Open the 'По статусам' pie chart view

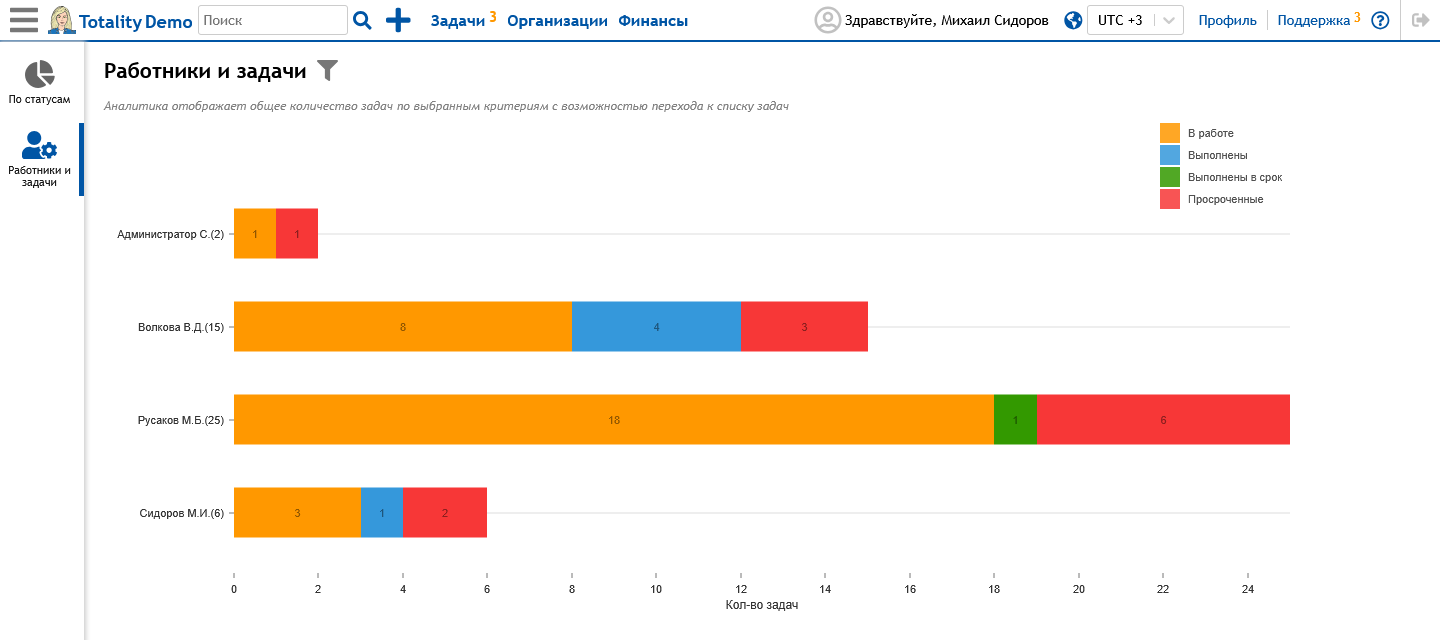click(x=39, y=82)
